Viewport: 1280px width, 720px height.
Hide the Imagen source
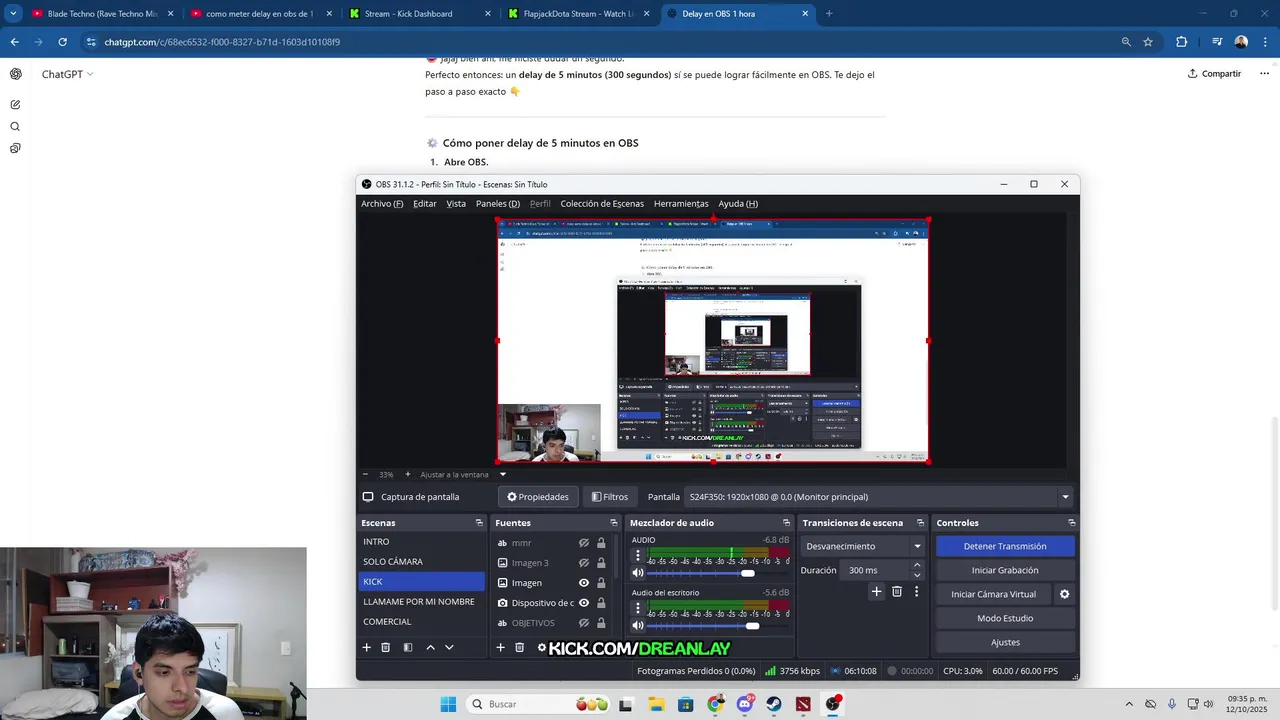(584, 583)
